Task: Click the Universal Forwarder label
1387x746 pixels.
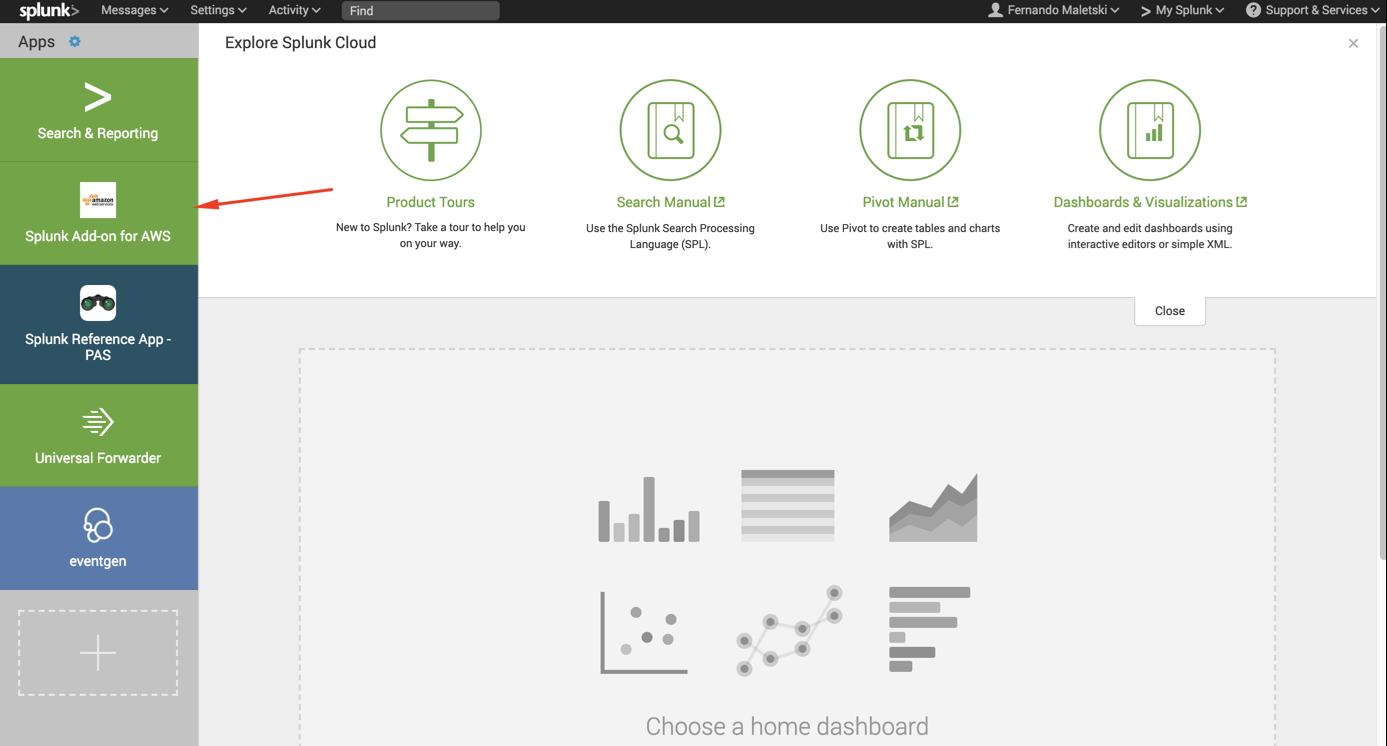Action: pyautogui.click(x=98, y=458)
